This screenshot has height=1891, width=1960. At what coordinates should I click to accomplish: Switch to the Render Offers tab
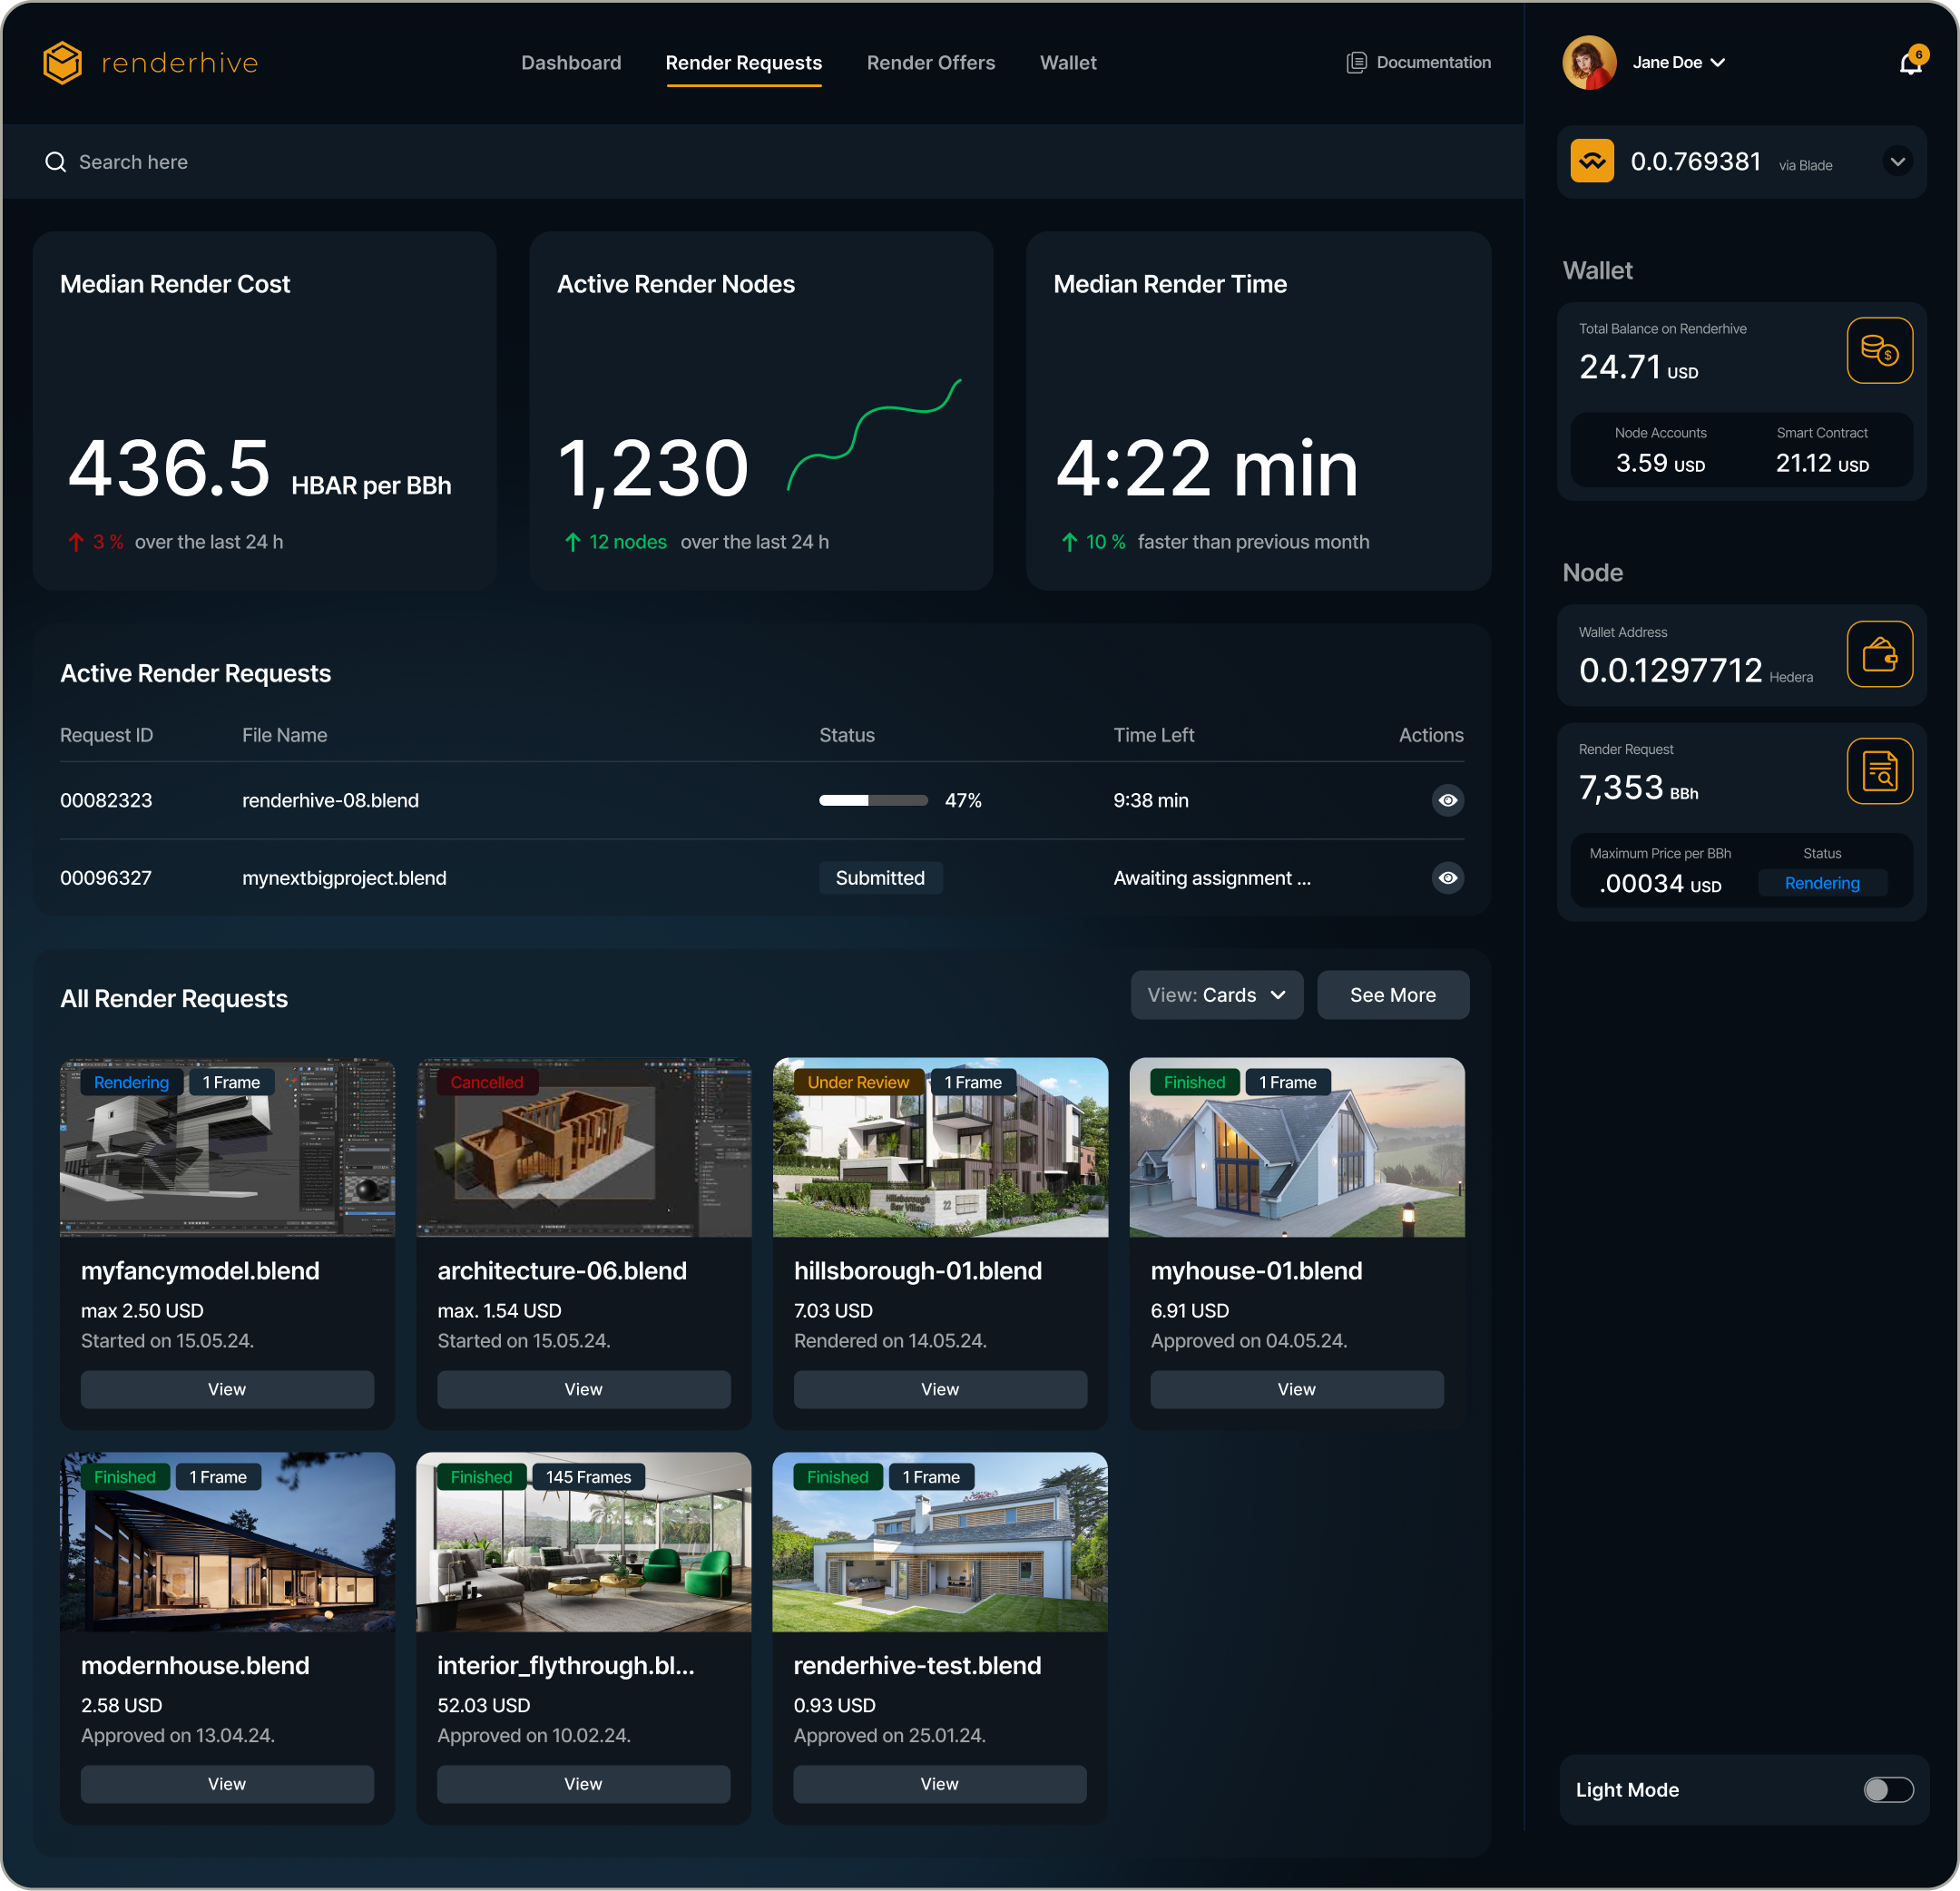tap(930, 62)
